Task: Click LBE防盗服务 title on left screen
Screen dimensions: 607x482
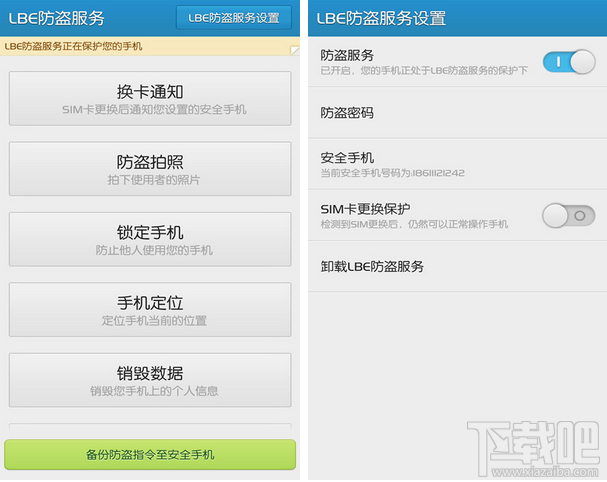Action: pos(57,18)
